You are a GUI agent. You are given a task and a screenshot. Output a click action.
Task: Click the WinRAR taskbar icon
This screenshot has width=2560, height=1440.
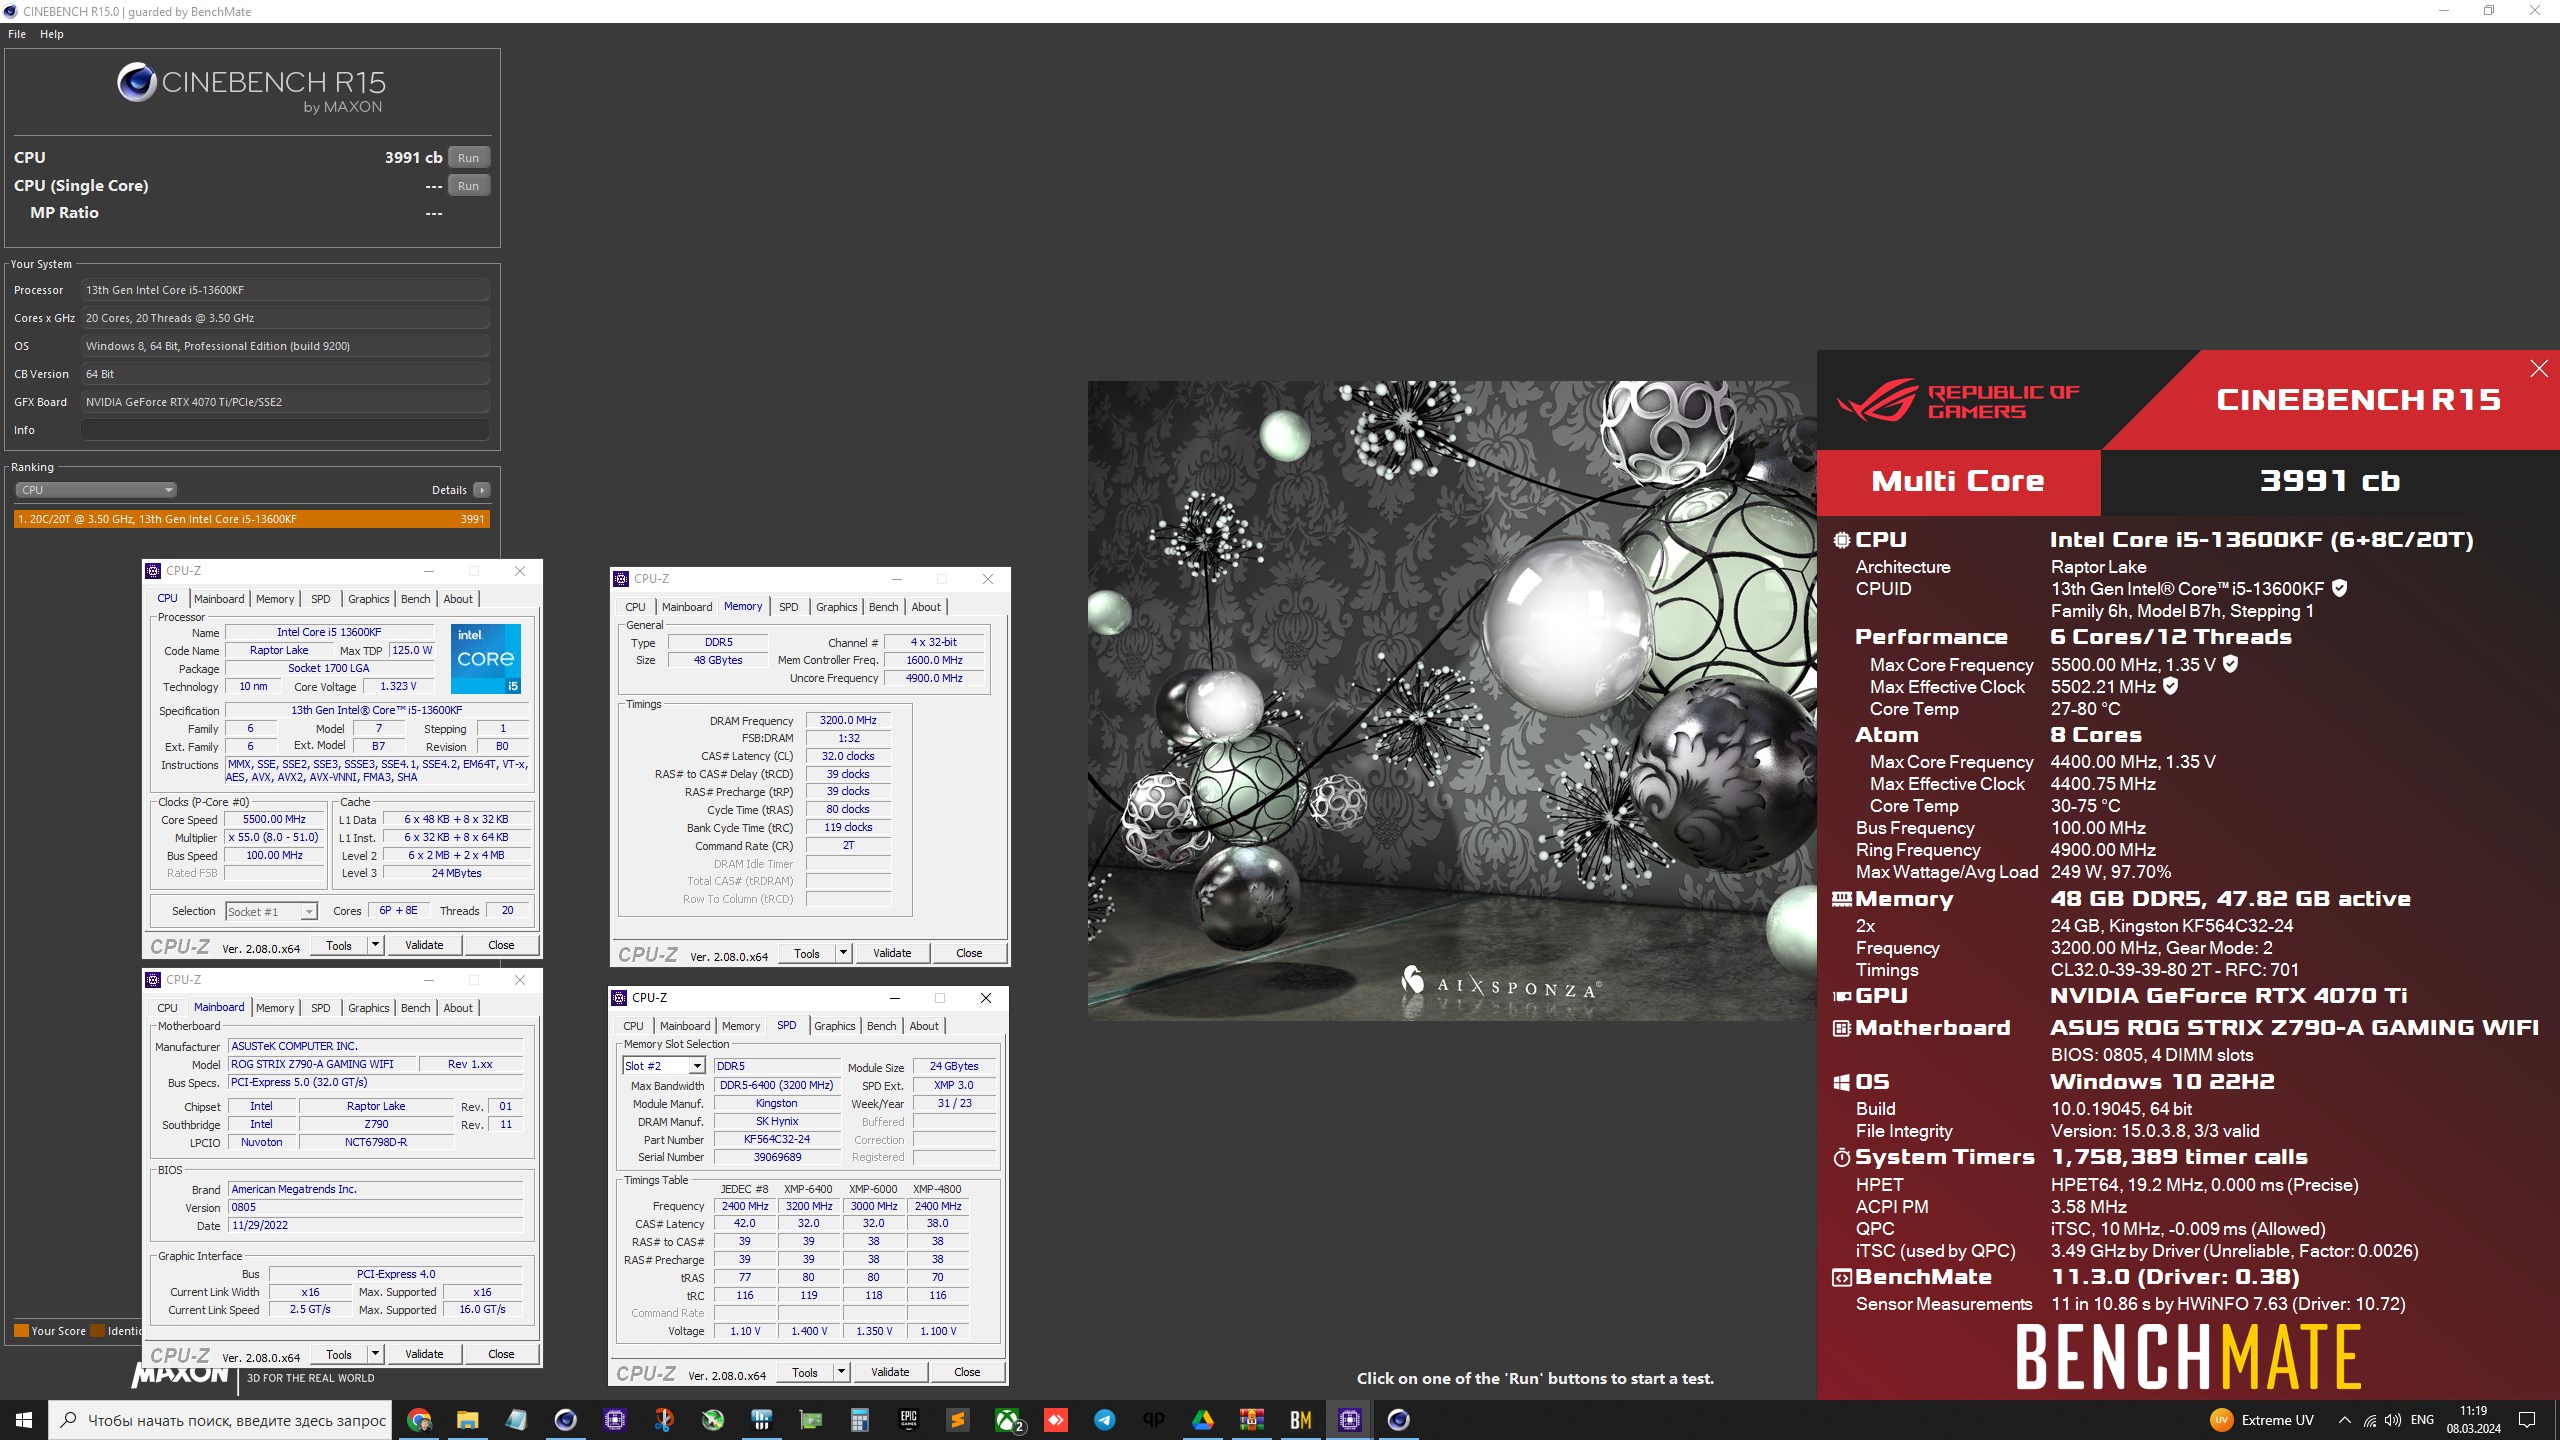click(1251, 1419)
